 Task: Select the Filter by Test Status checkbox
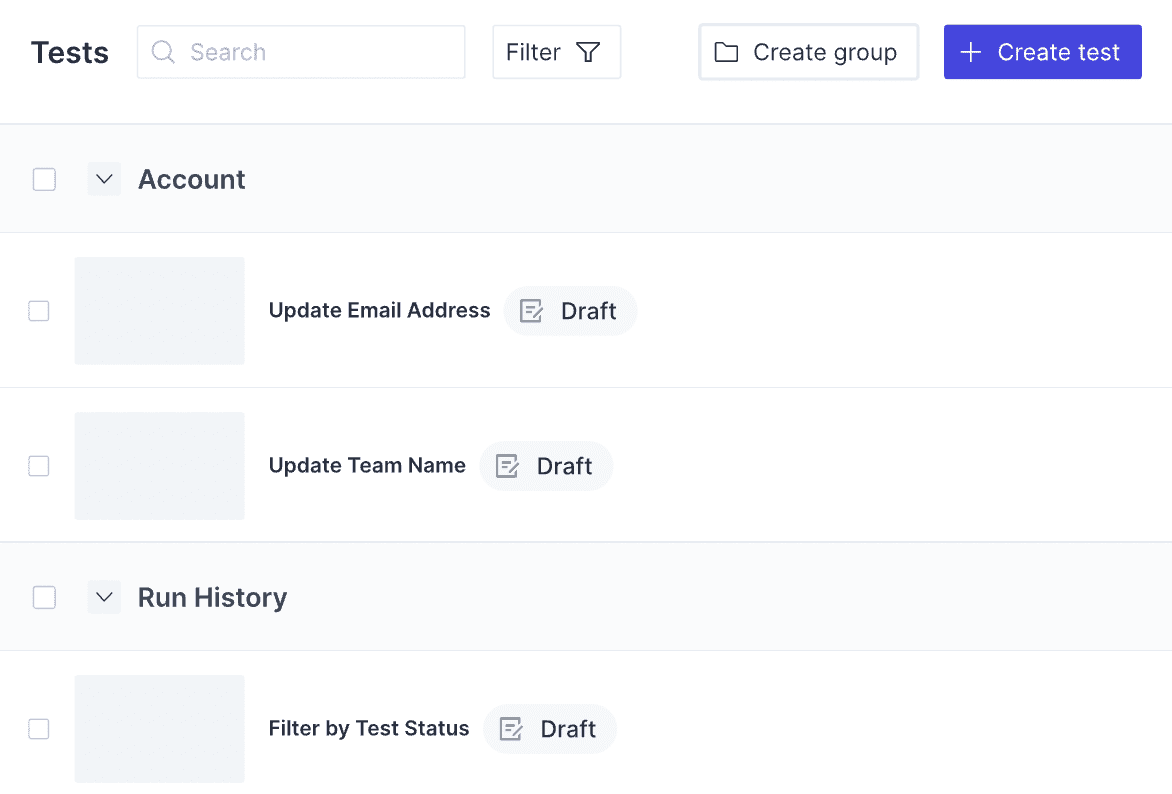click(x=38, y=729)
